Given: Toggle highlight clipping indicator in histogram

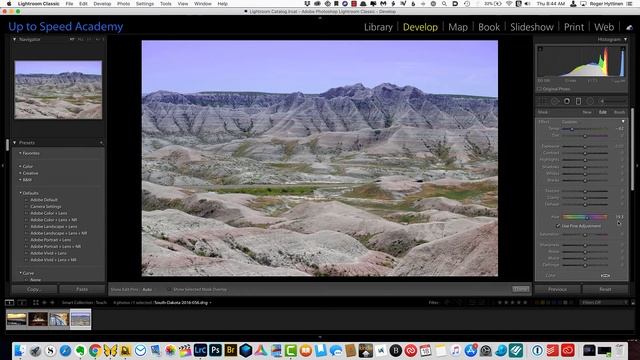Looking at the screenshot, I should [x=623, y=49].
